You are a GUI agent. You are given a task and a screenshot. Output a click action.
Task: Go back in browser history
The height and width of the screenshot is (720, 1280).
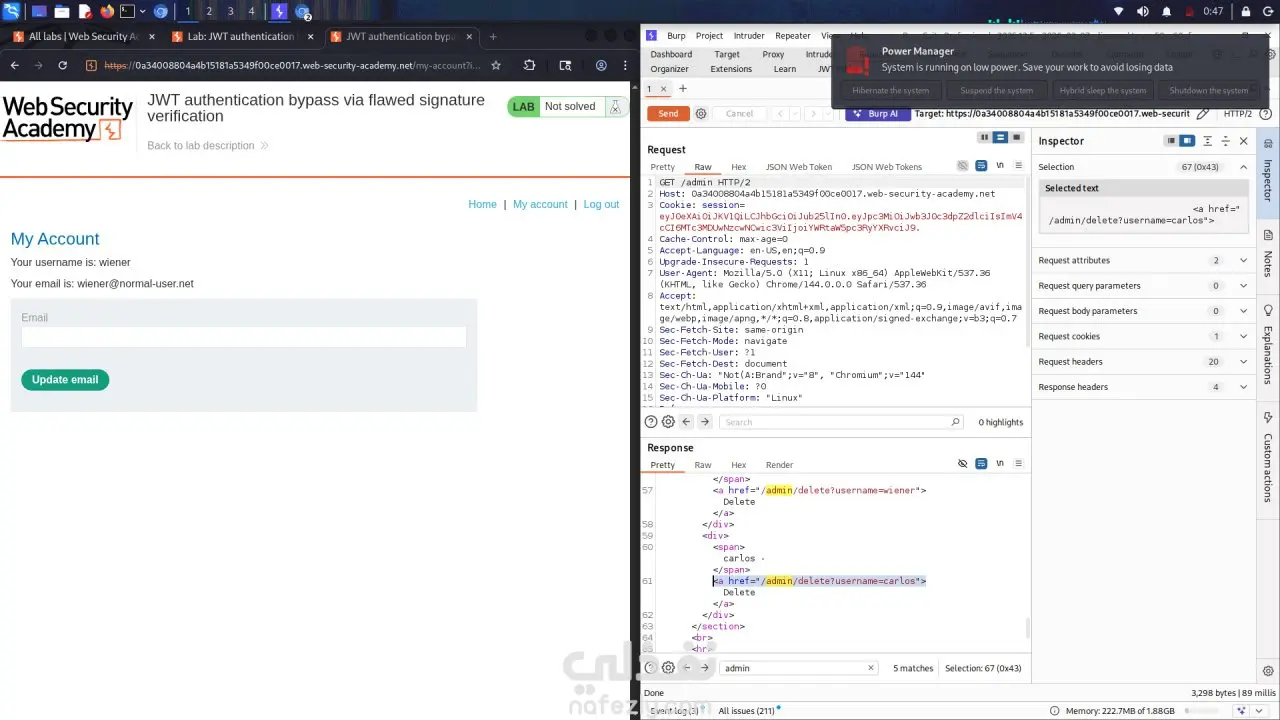tap(15, 66)
